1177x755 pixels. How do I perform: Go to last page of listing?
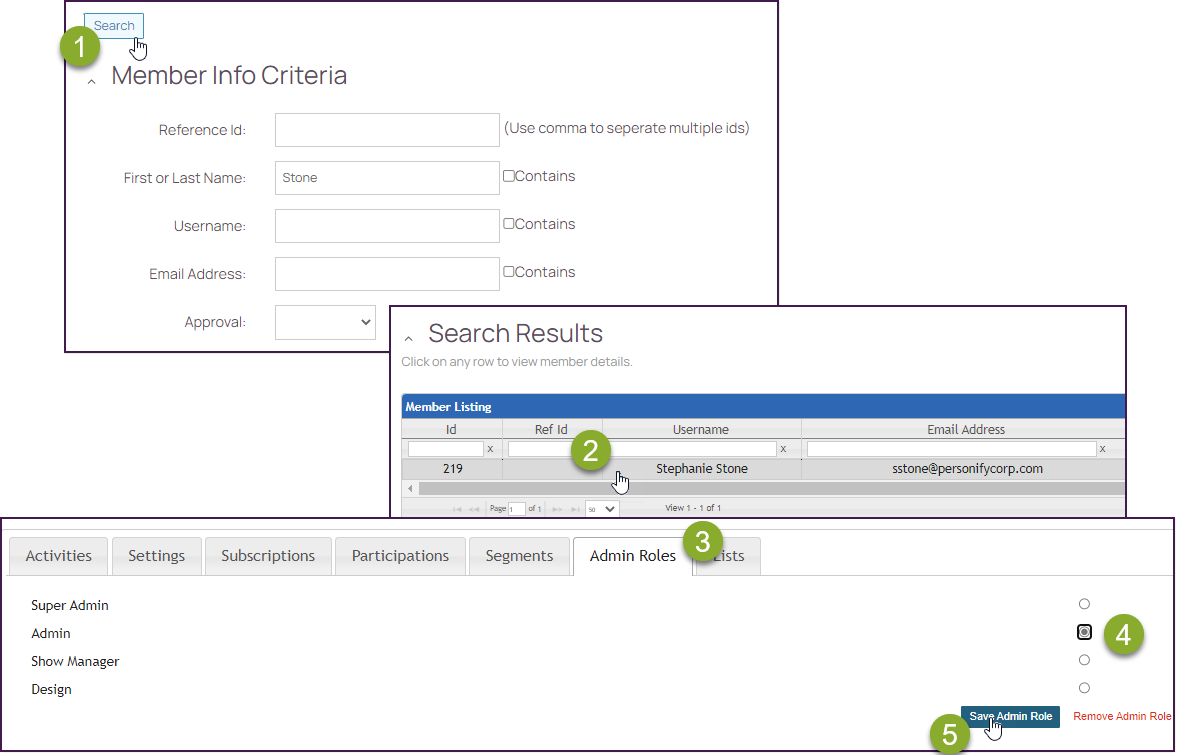575,509
